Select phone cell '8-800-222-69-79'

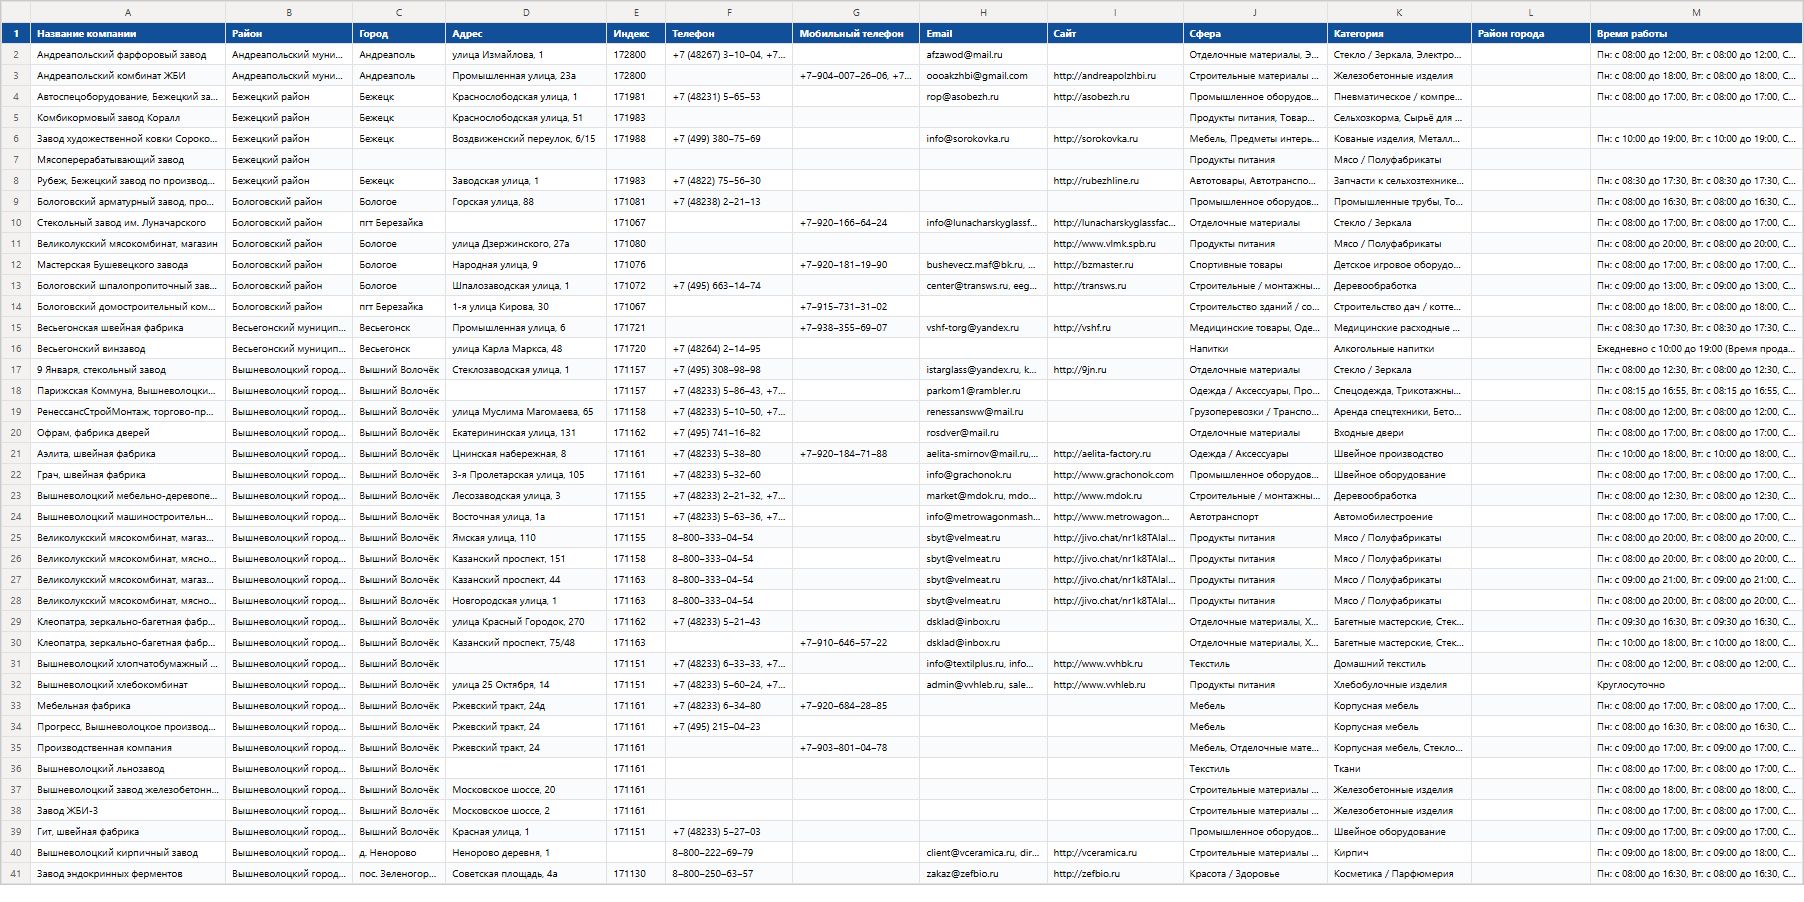[x=729, y=853]
